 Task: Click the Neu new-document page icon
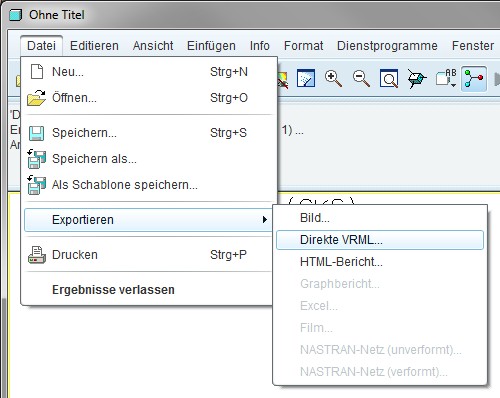pos(37,72)
